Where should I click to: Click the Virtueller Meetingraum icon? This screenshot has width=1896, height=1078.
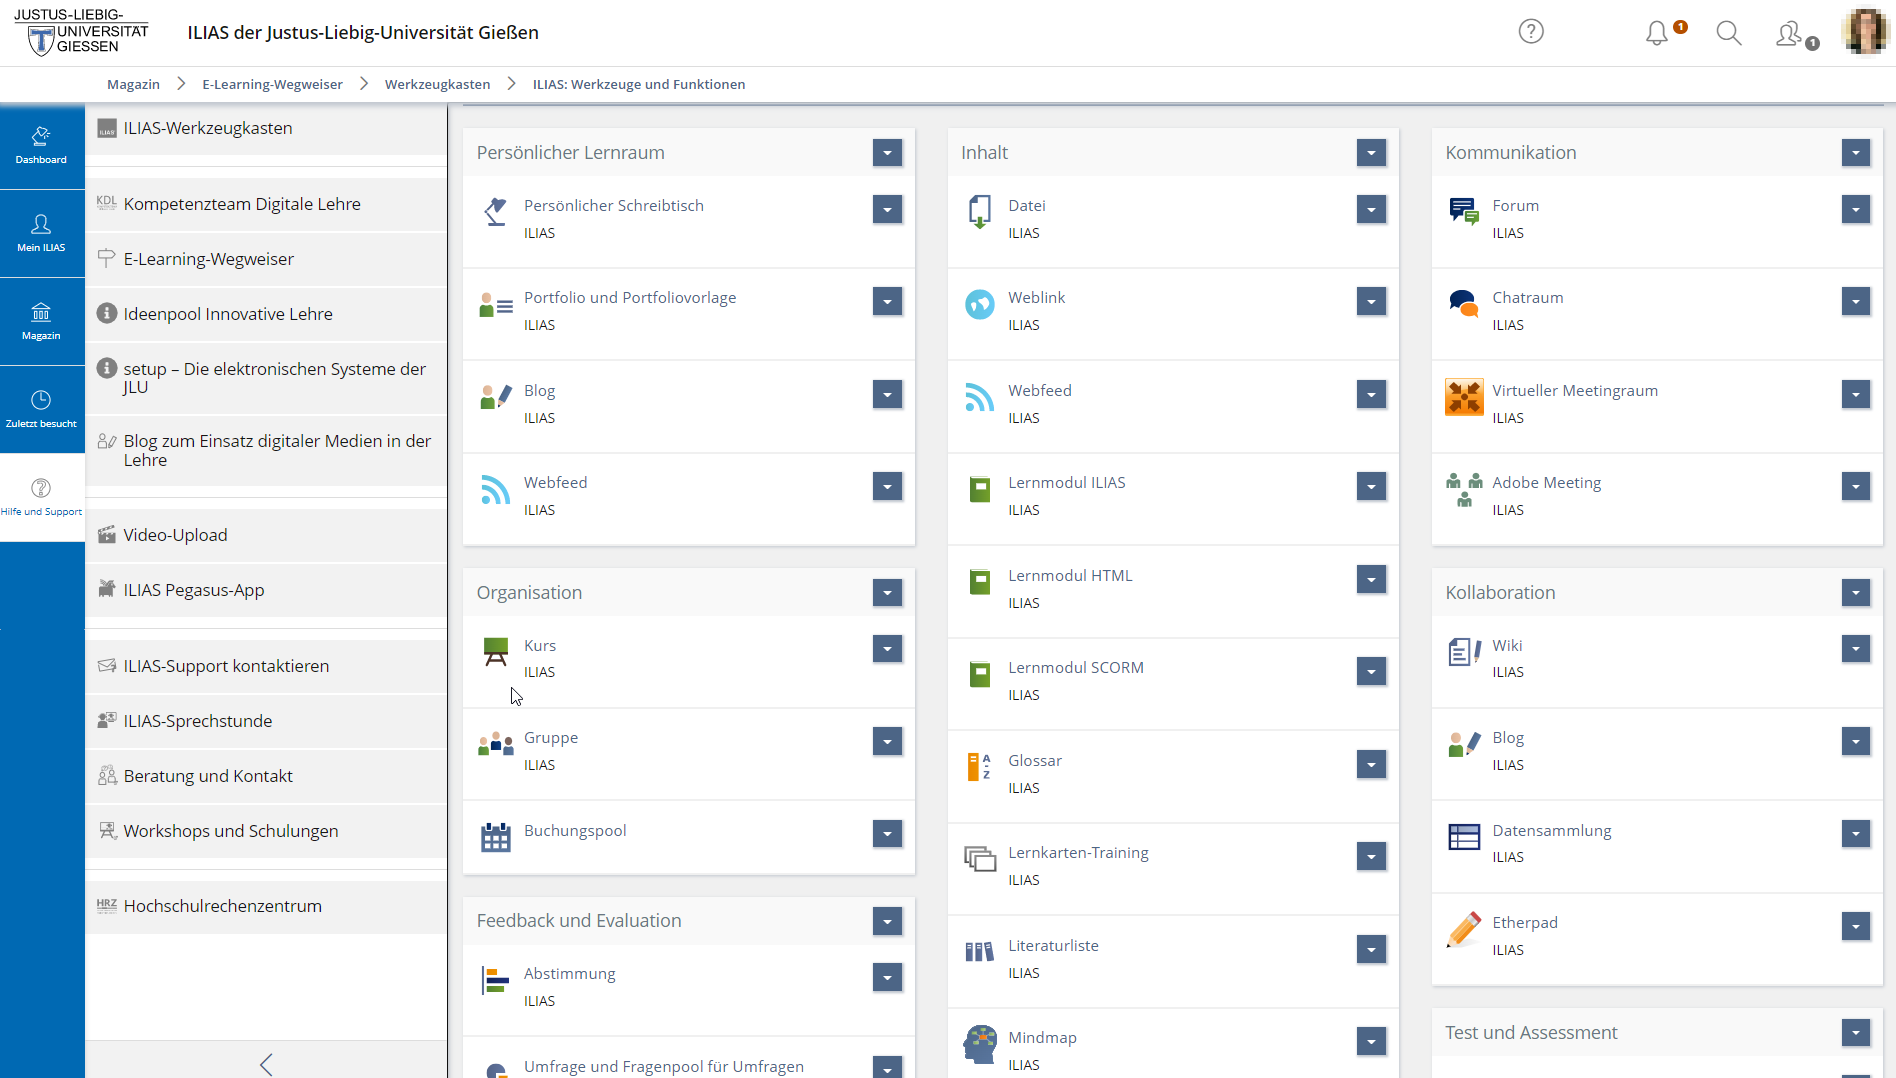click(1464, 397)
